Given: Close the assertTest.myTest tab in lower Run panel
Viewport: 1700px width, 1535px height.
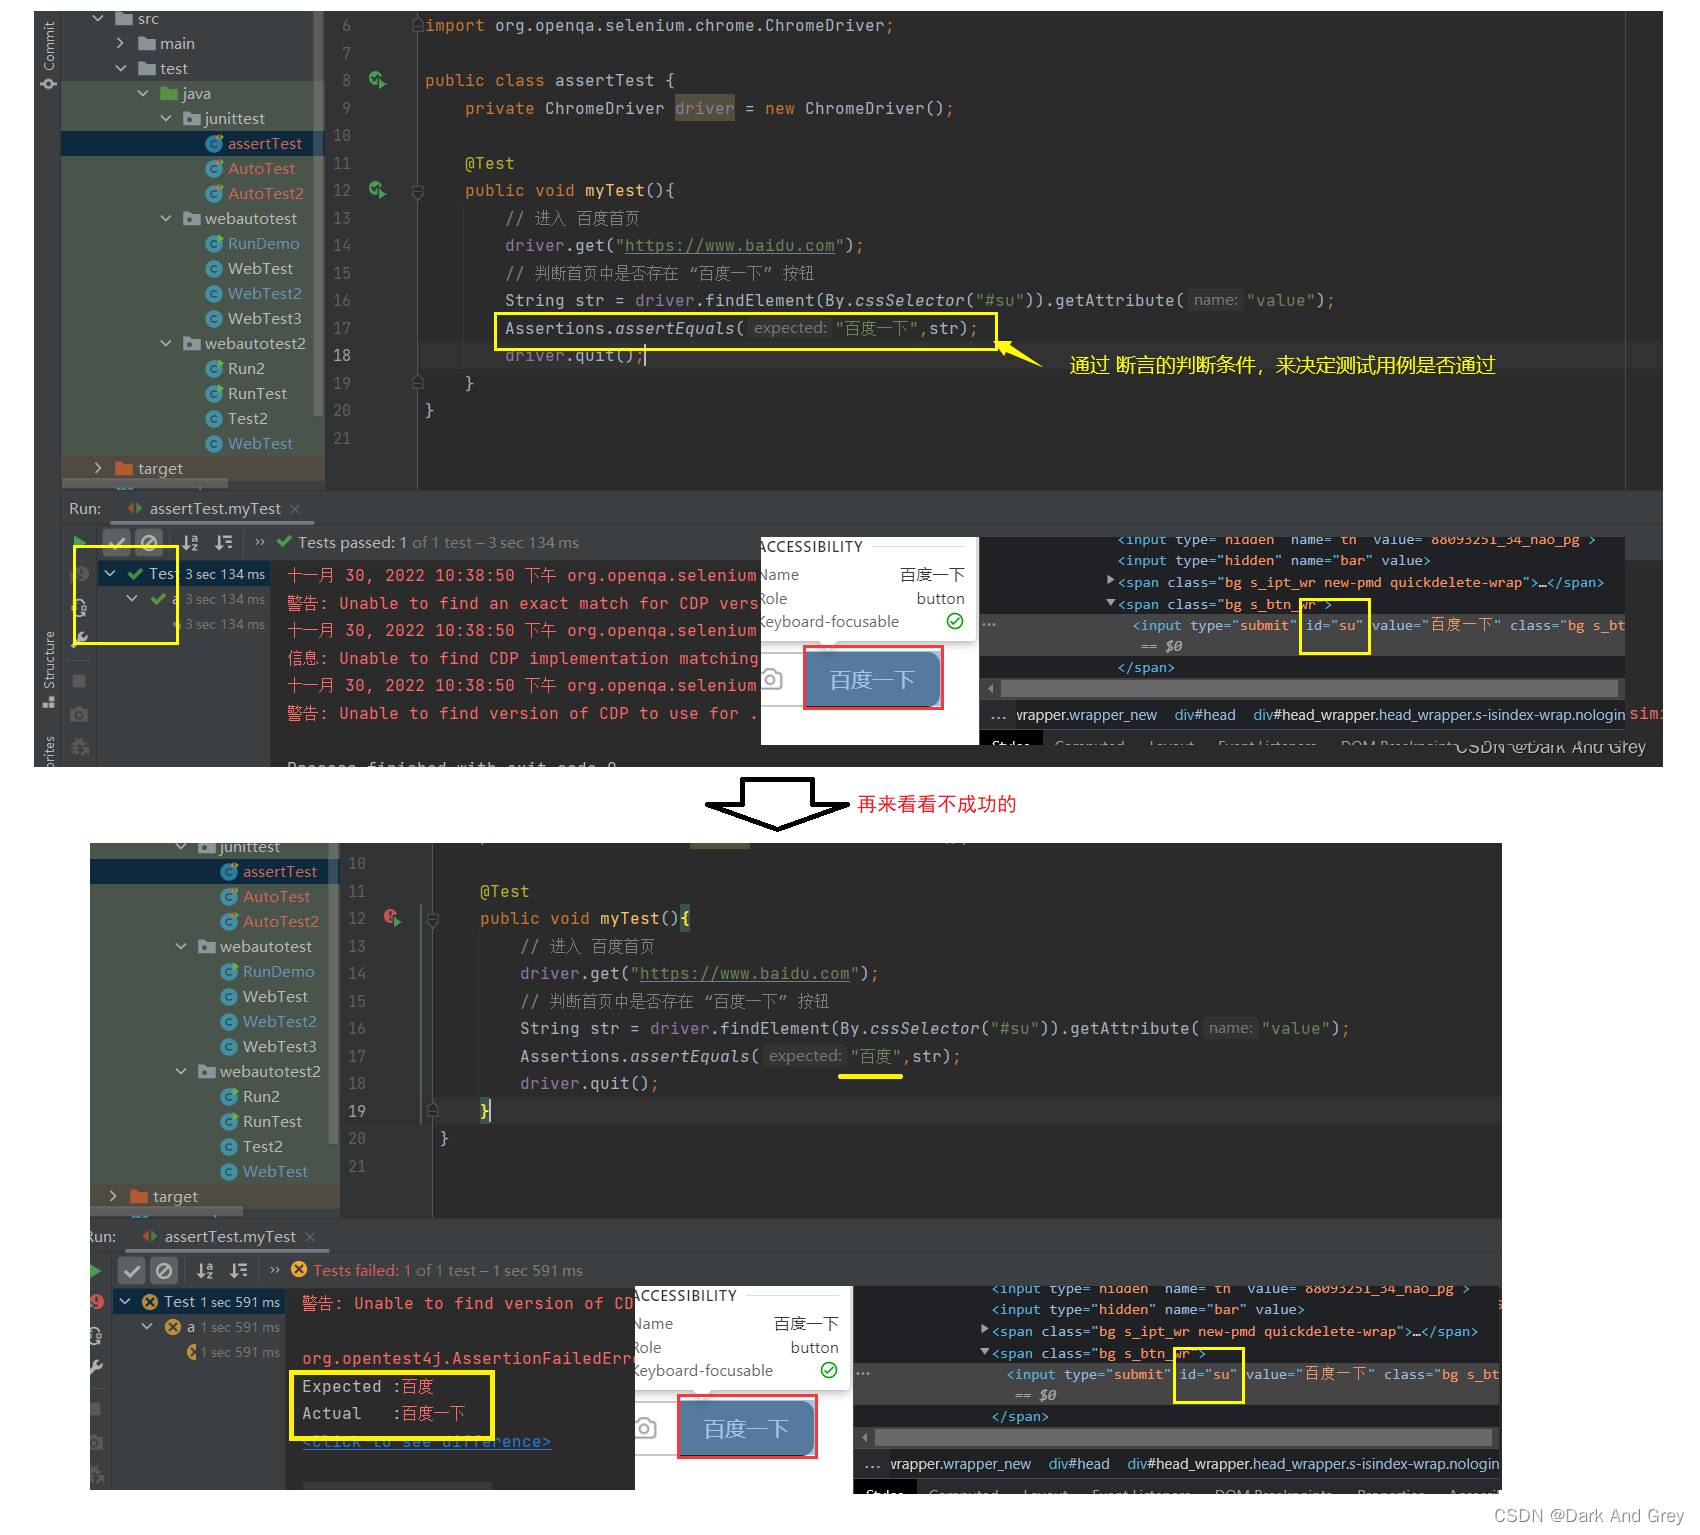Looking at the screenshot, I should click(310, 1237).
